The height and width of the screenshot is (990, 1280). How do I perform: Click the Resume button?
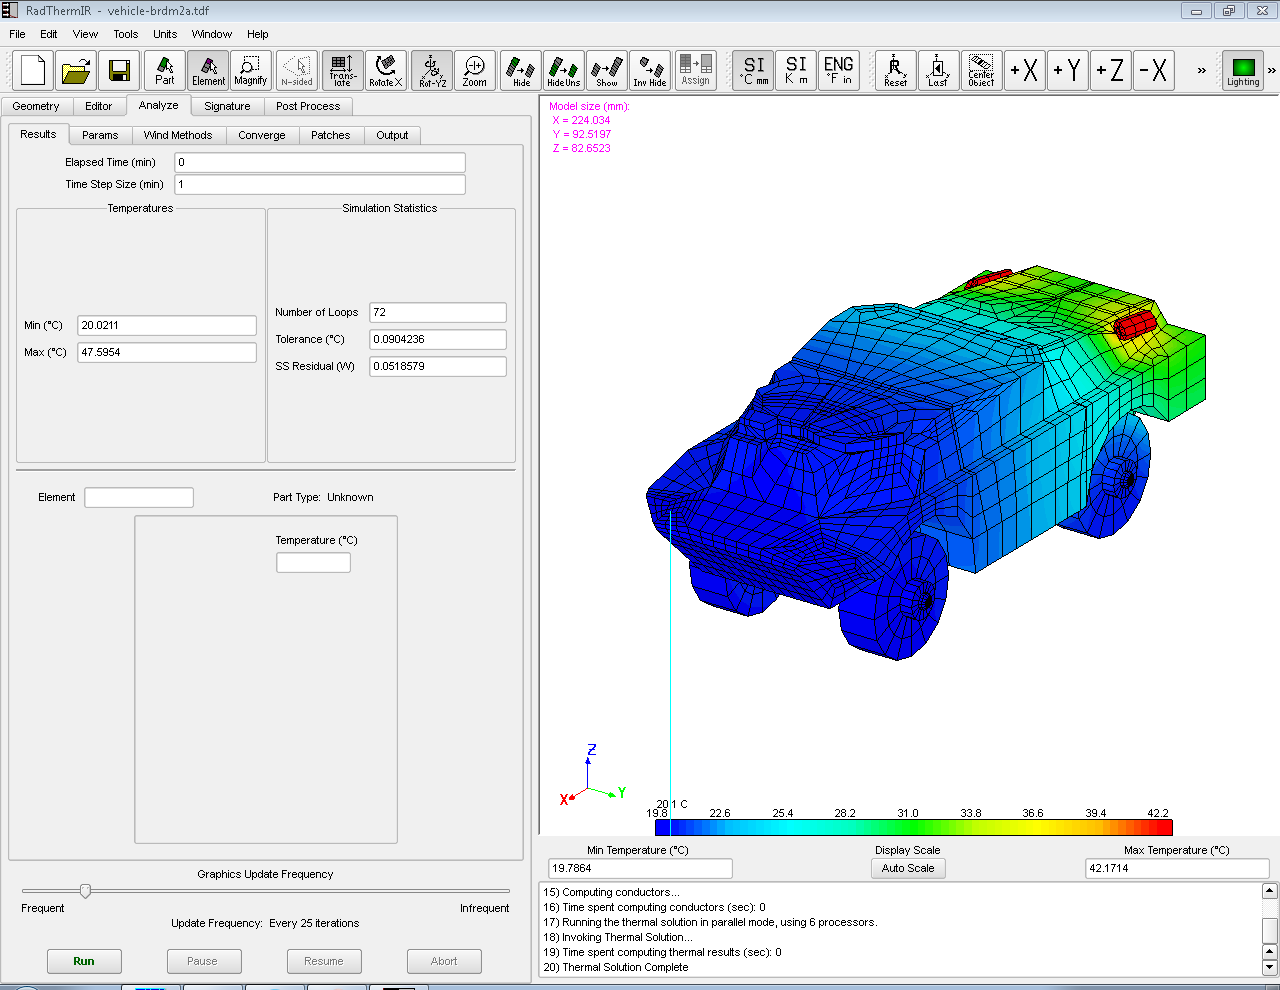[324, 961]
